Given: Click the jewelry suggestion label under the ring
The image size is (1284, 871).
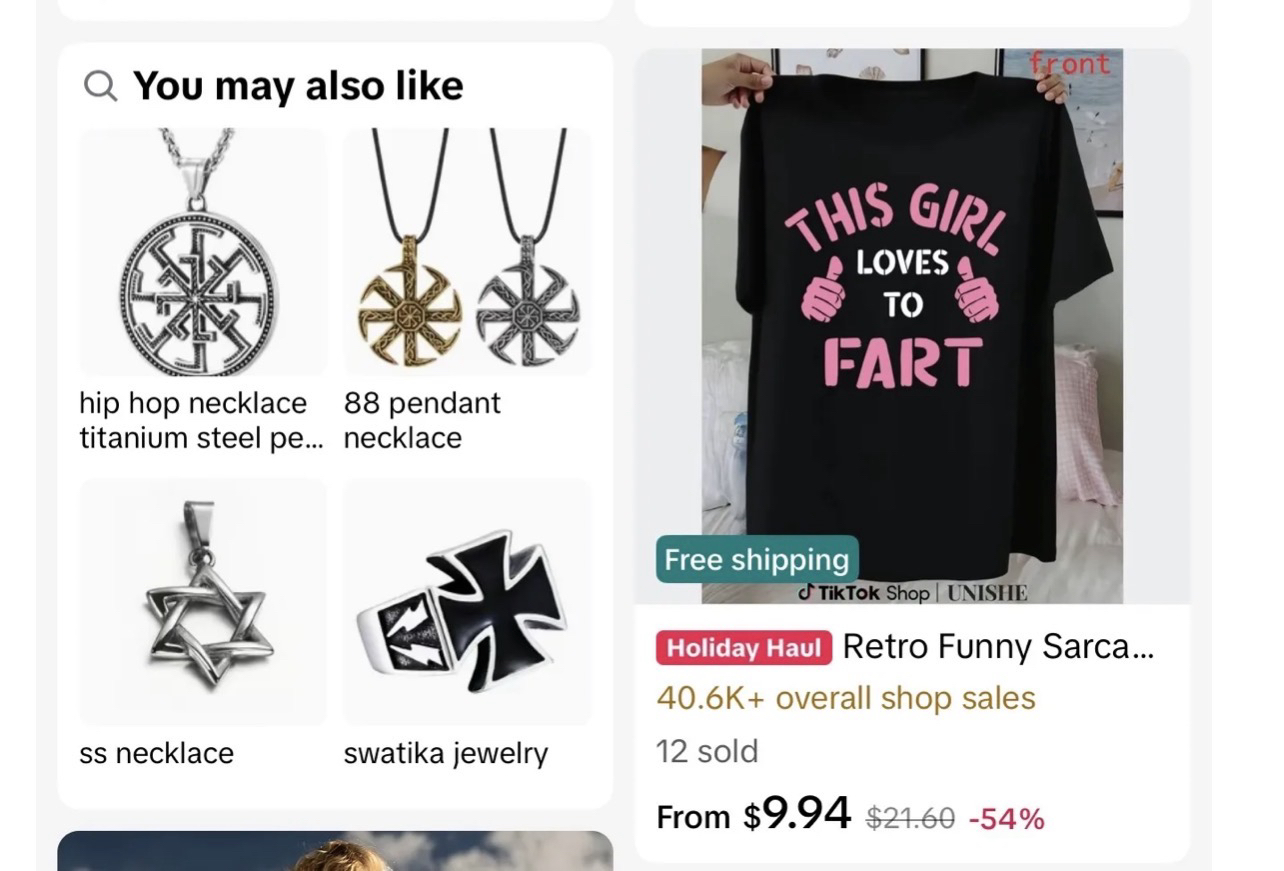Looking at the screenshot, I should coord(445,753).
